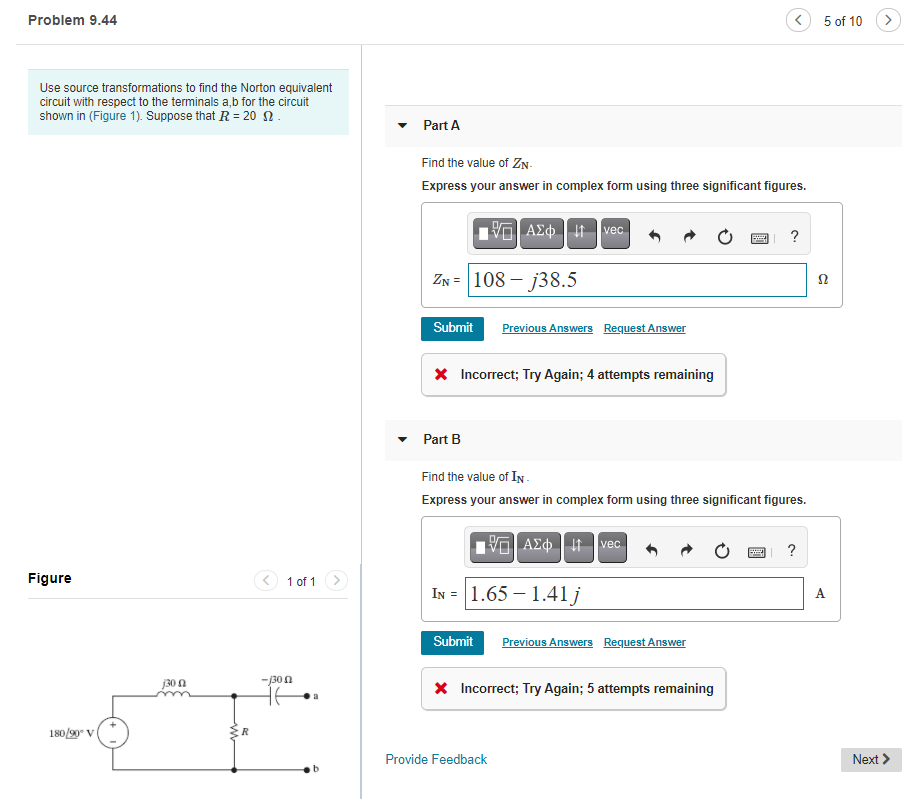This screenshot has height=799, width=904.
Task: Click Request Answer for Part A
Action: coord(644,328)
